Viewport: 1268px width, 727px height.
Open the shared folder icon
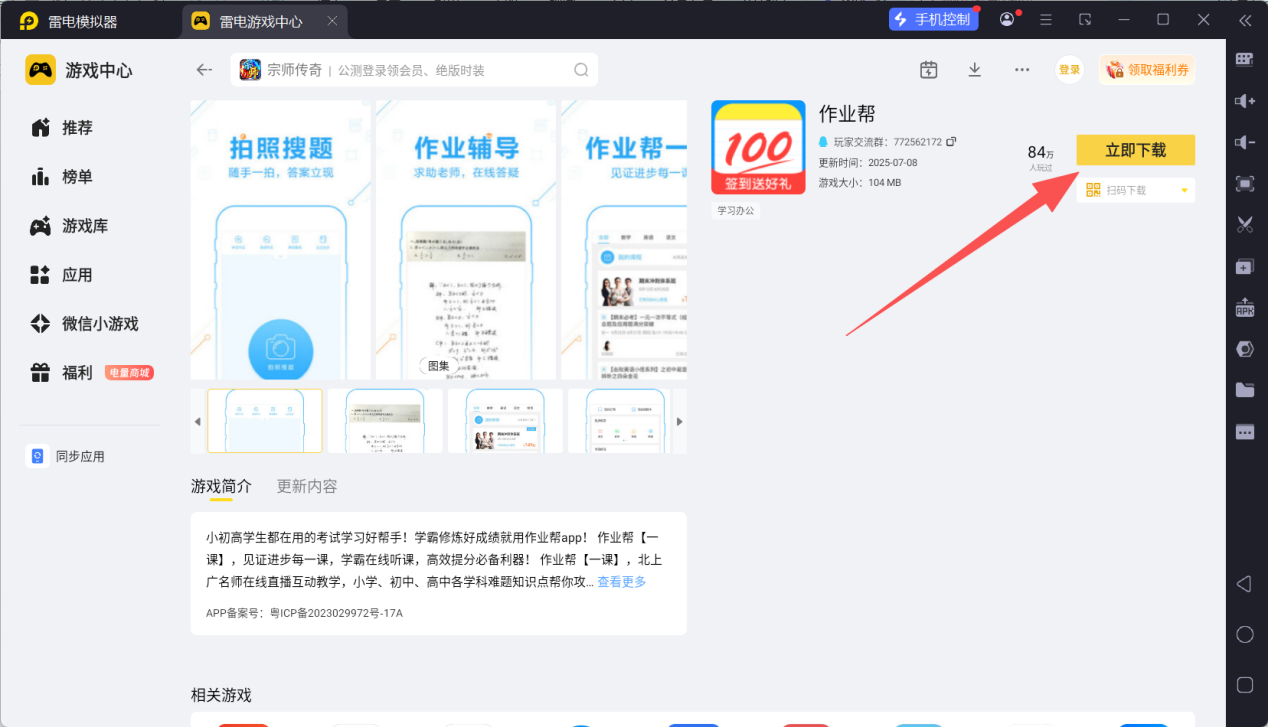1245,390
